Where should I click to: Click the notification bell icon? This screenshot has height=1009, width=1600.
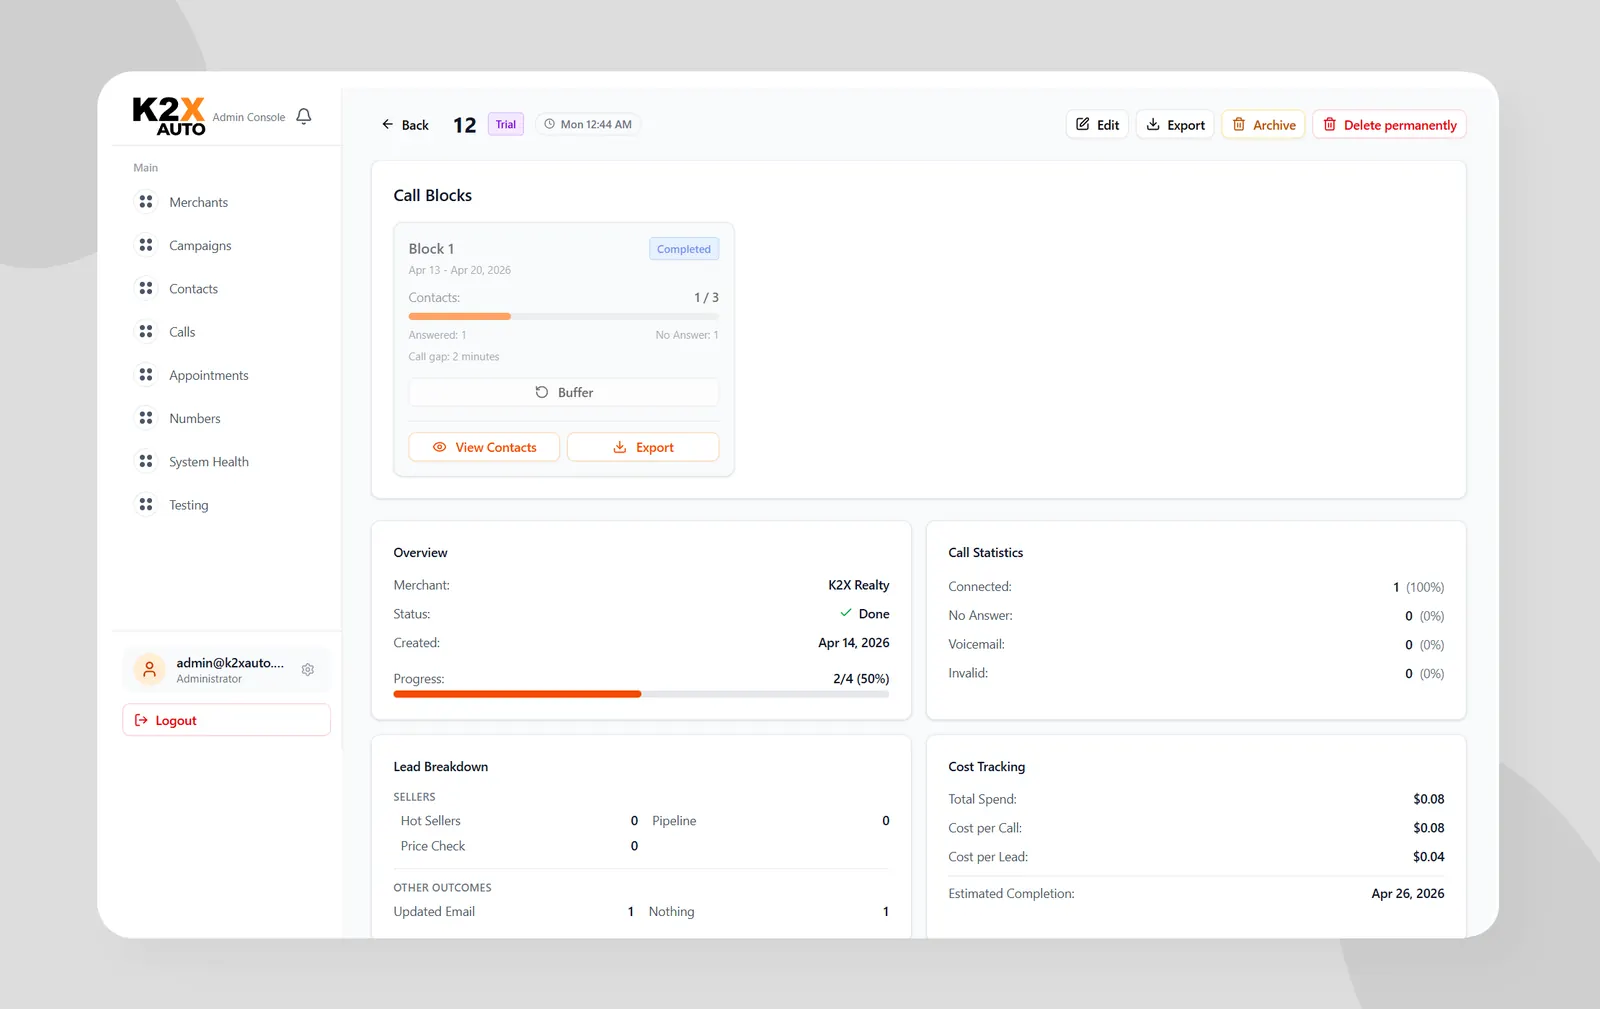[x=304, y=116]
